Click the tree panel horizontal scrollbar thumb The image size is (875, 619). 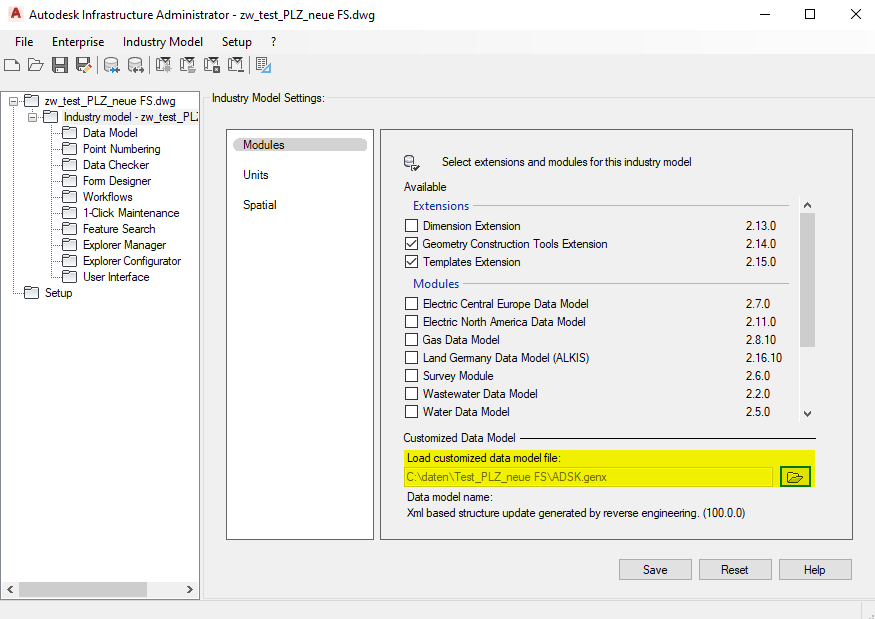coord(83,589)
